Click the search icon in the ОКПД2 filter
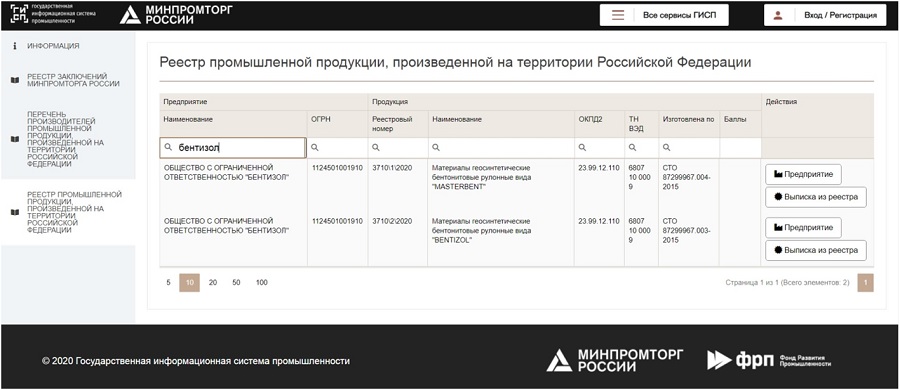The height and width of the screenshot is (390, 900). (582, 148)
